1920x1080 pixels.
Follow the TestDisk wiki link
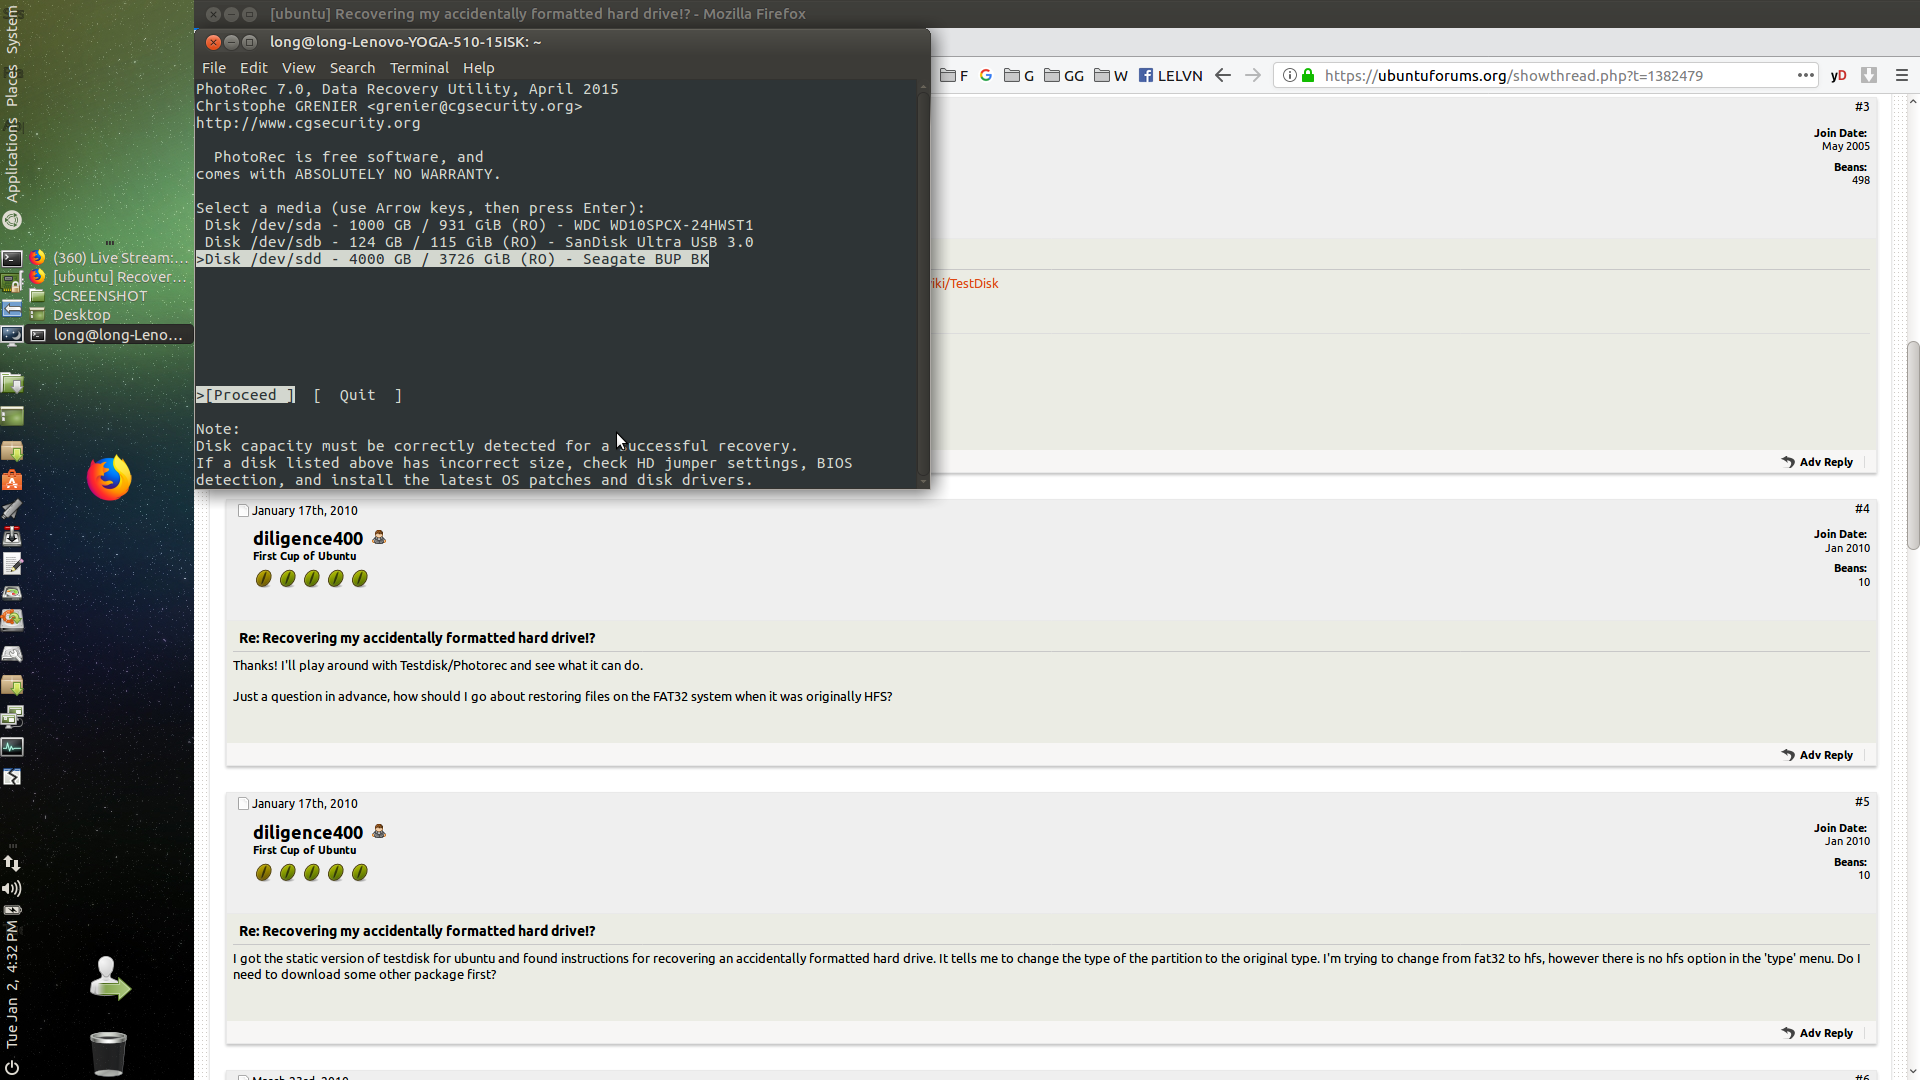coord(964,283)
